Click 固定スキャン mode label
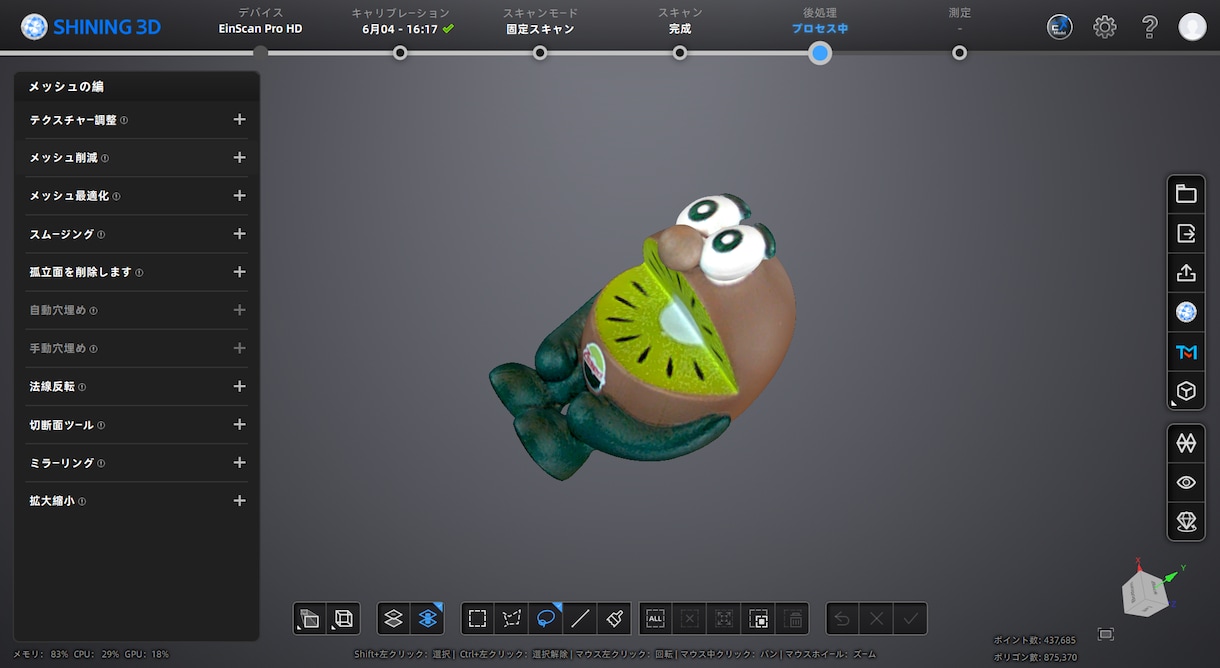This screenshot has width=1220, height=668. [x=540, y=29]
